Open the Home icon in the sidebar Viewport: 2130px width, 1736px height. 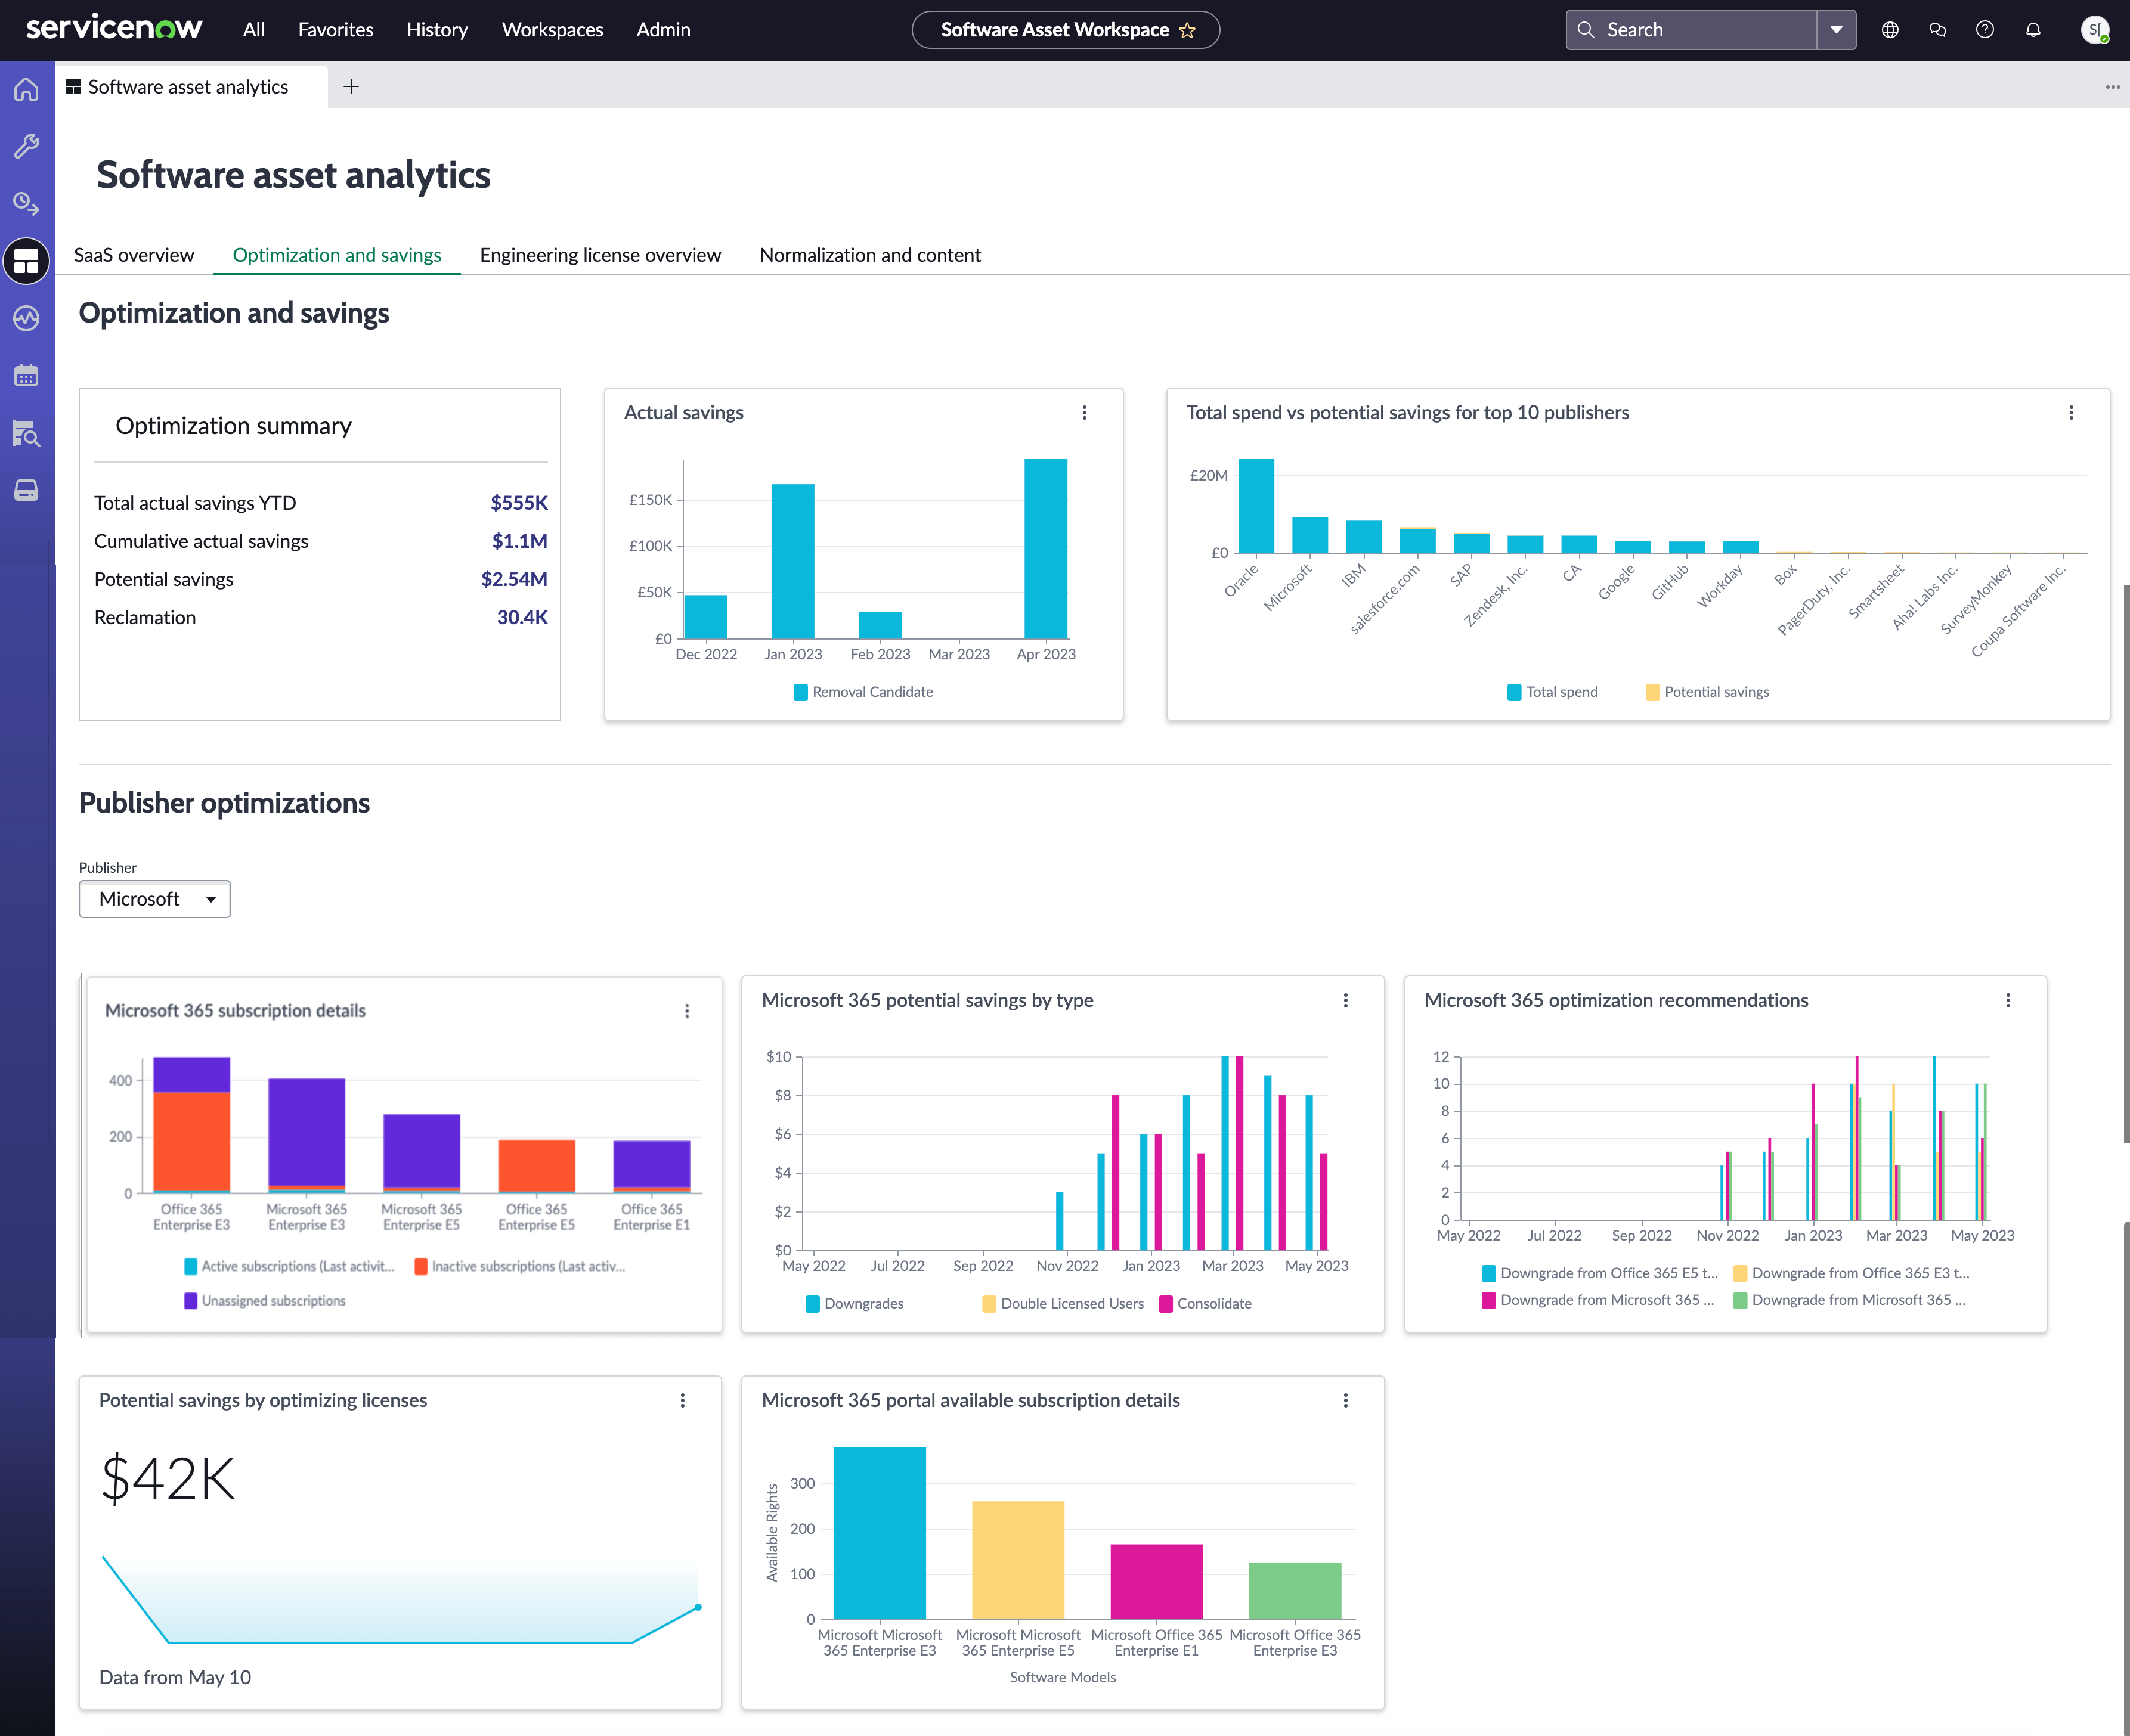pos(27,90)
